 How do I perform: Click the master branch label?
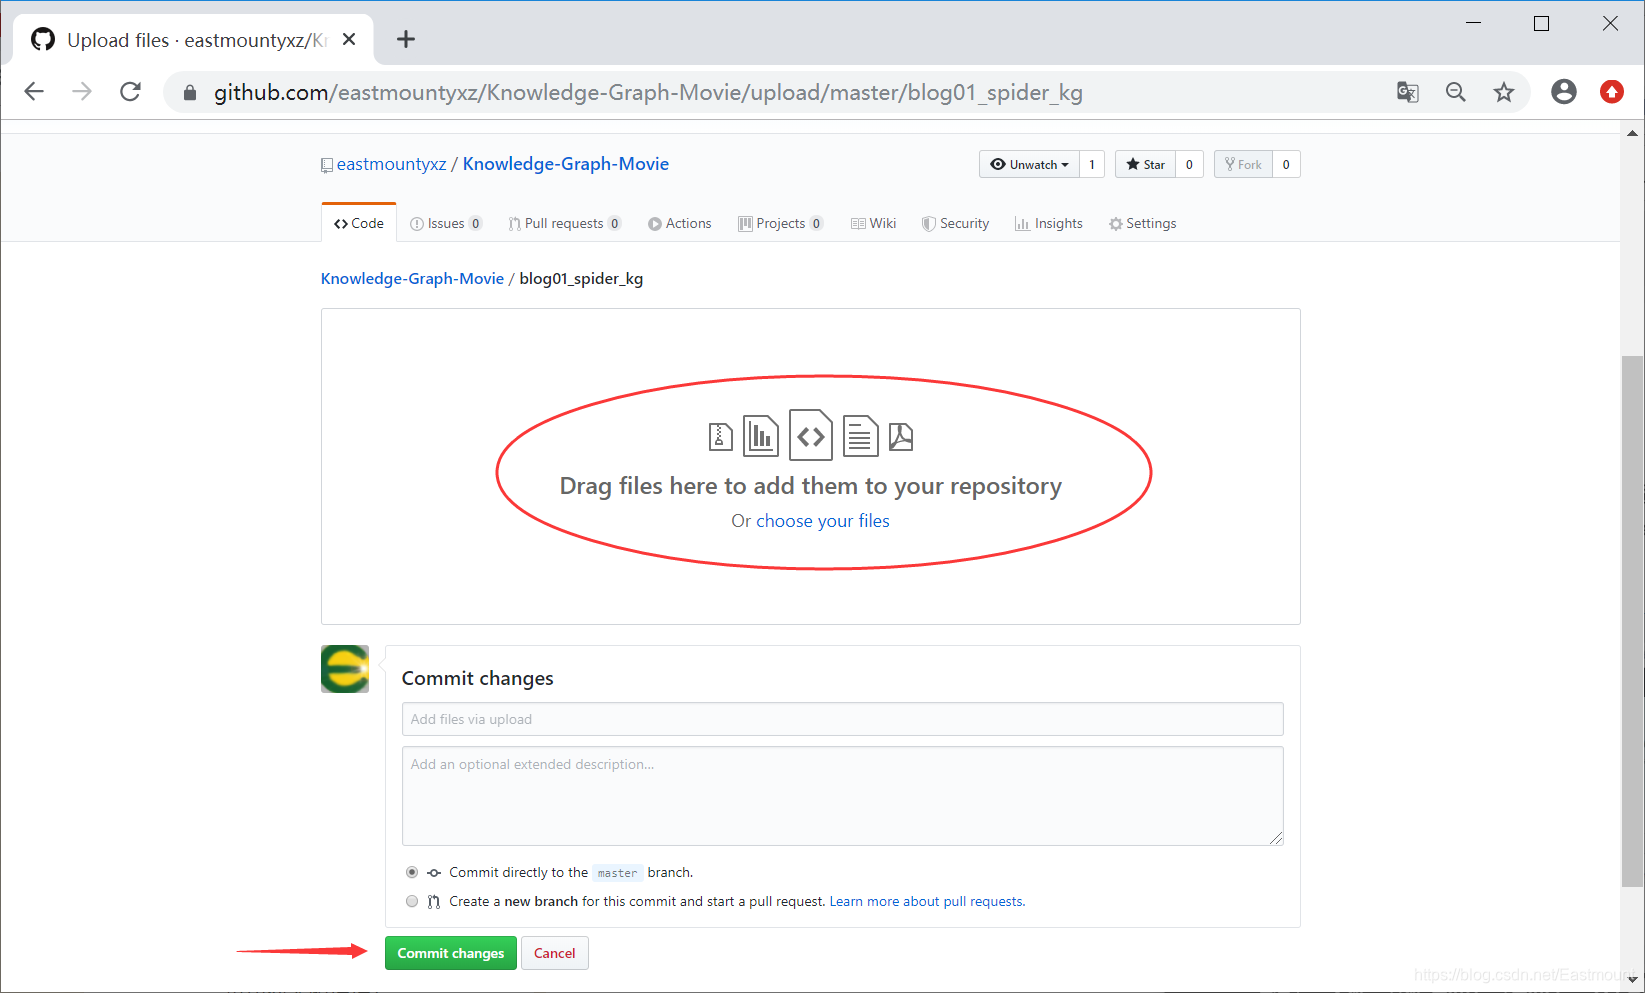[x=617, y=873]
